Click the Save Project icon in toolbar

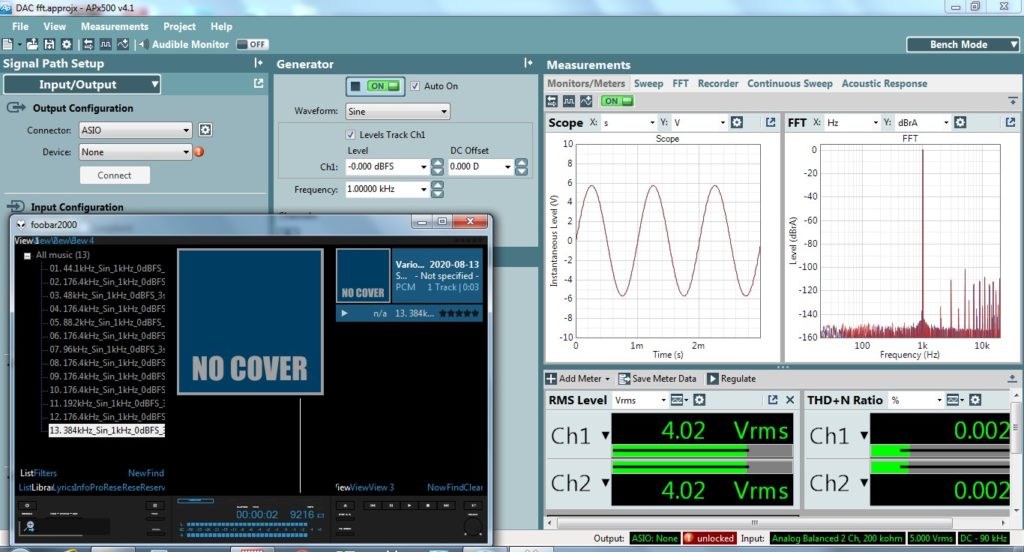coord(48,44)
